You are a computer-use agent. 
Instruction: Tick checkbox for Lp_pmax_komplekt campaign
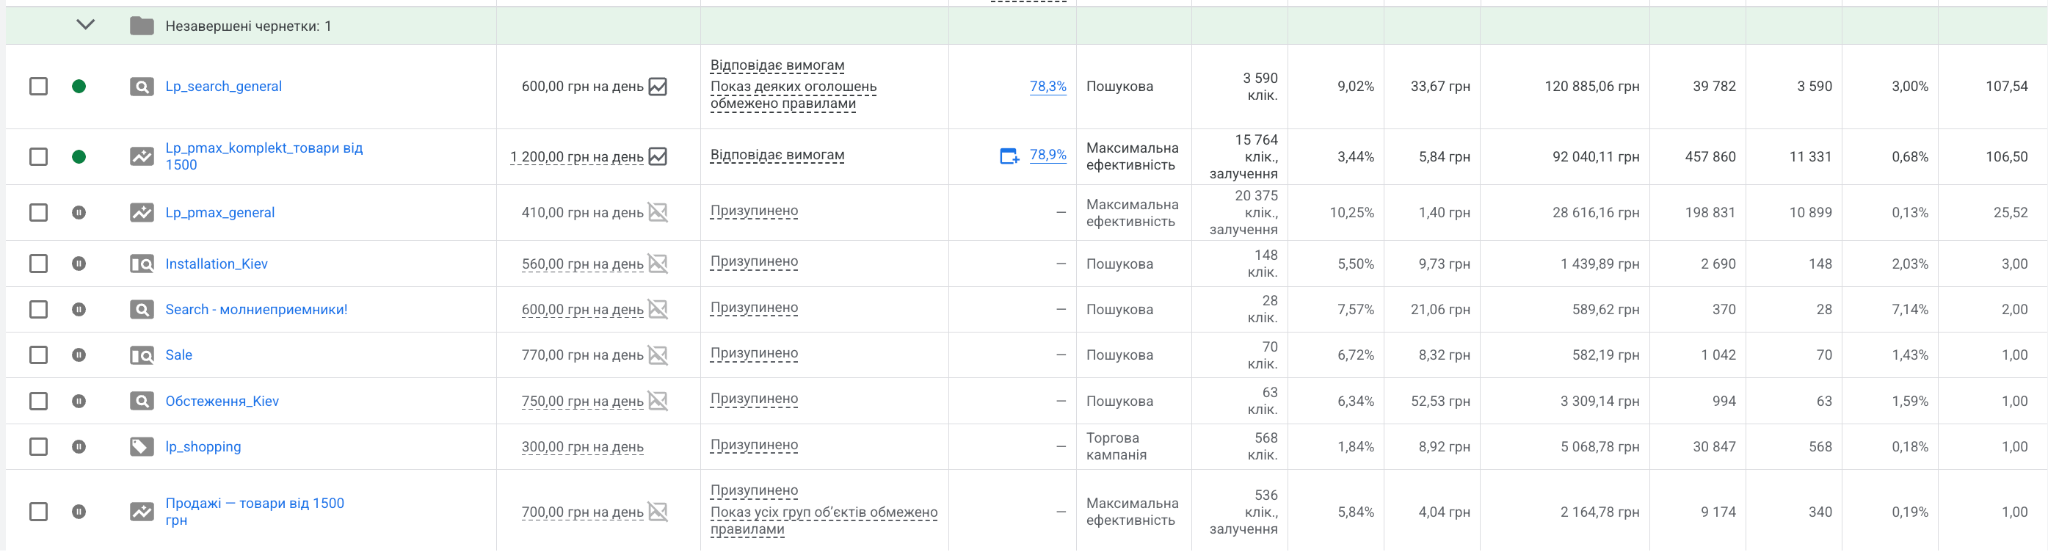click(x=38, y=156)
